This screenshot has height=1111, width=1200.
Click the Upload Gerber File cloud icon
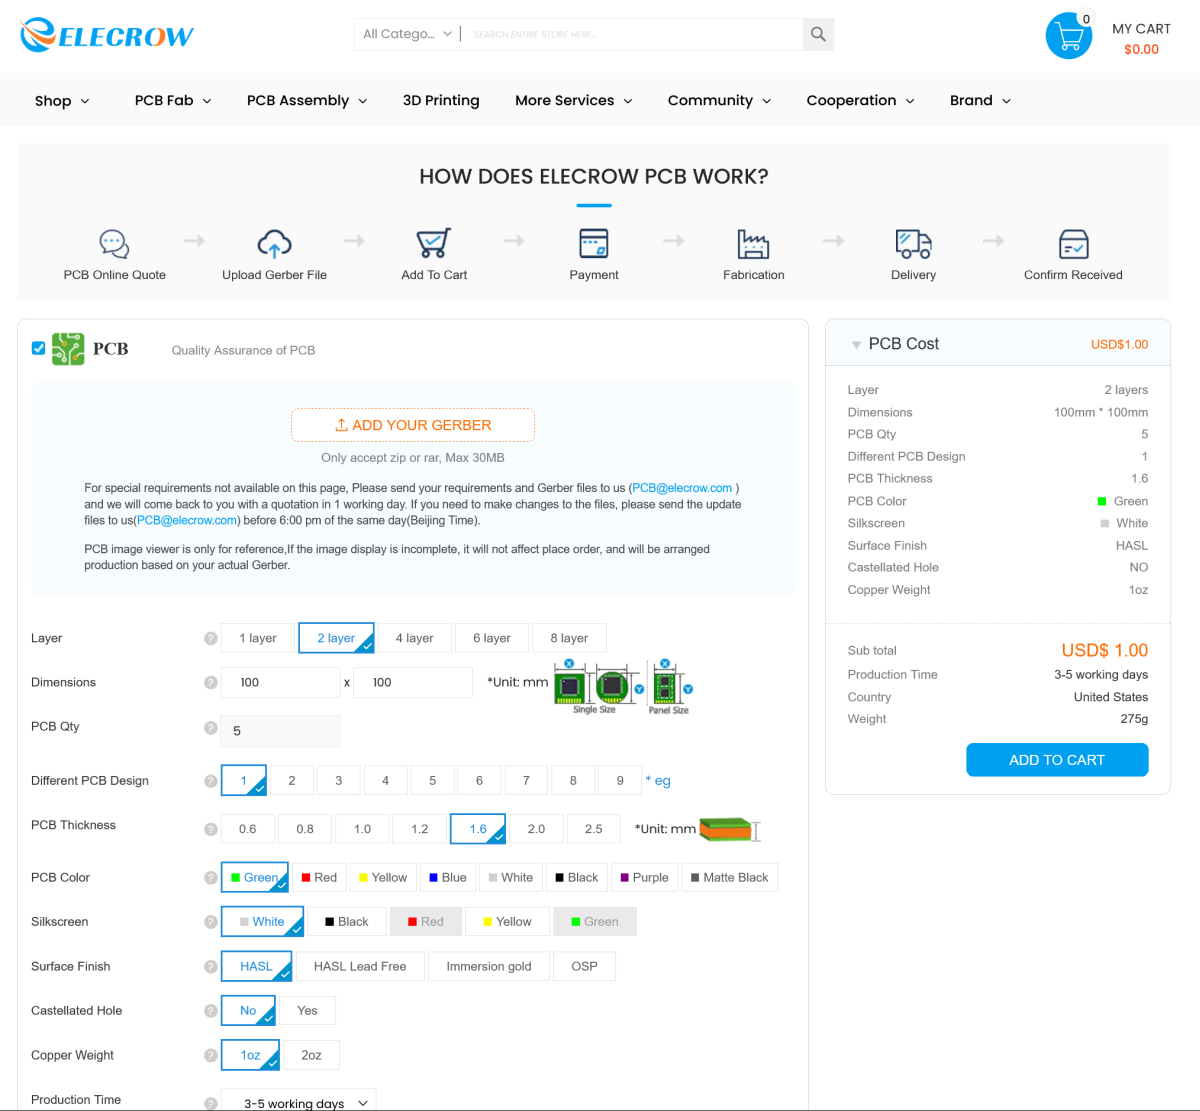pyautogui.click(x=274, y=243)
